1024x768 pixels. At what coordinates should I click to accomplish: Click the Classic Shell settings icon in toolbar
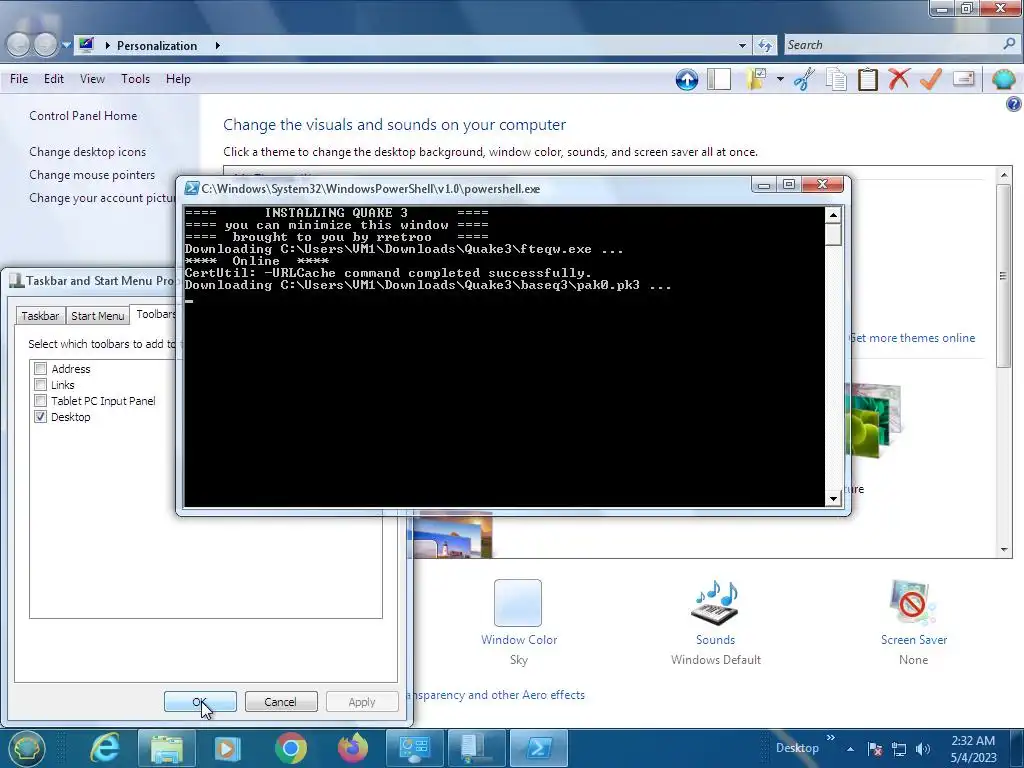(1003, 80)
